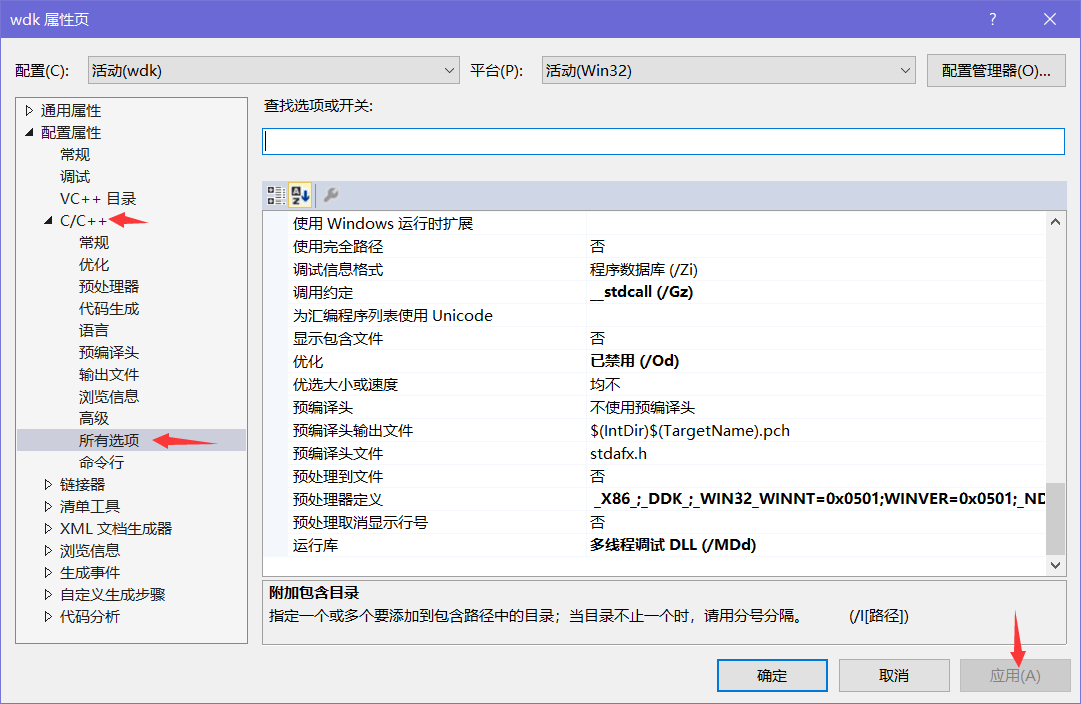This screenshot has width=1081, height=704.
Task: Select 输出文件 in the tree
Action: pos(109,375)
